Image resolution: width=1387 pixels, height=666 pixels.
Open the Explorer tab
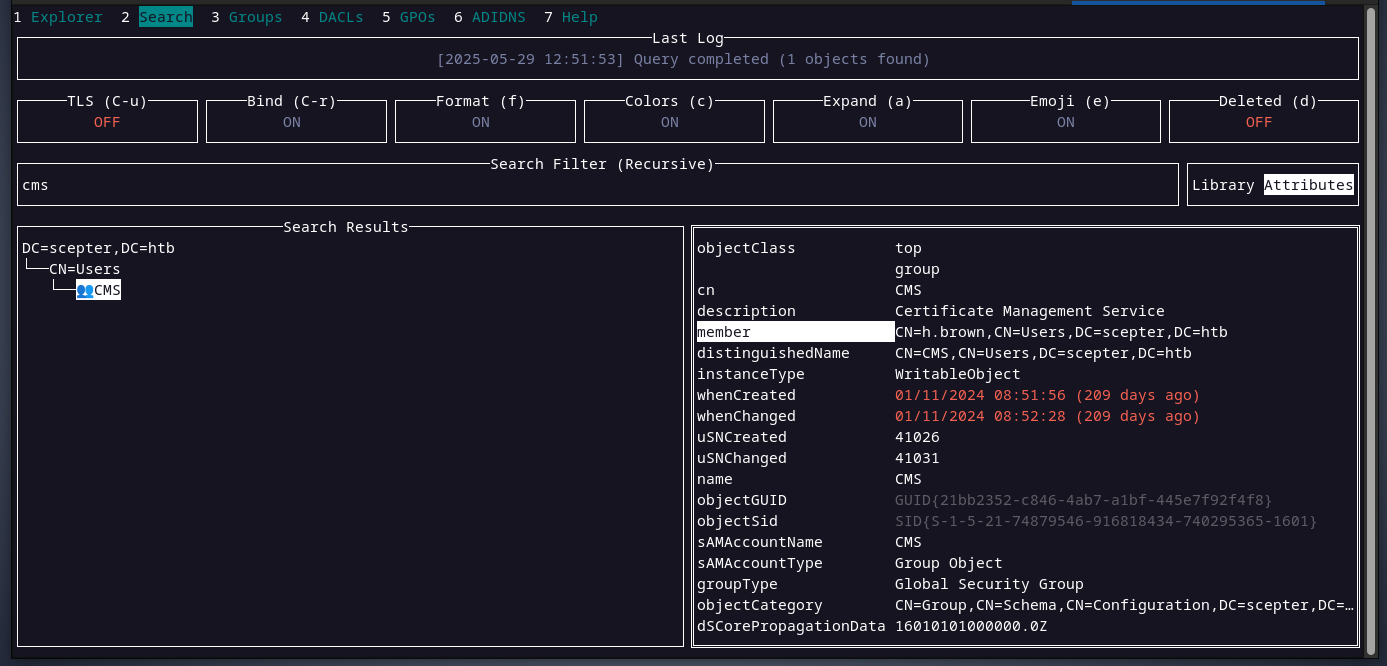point(66,17)
